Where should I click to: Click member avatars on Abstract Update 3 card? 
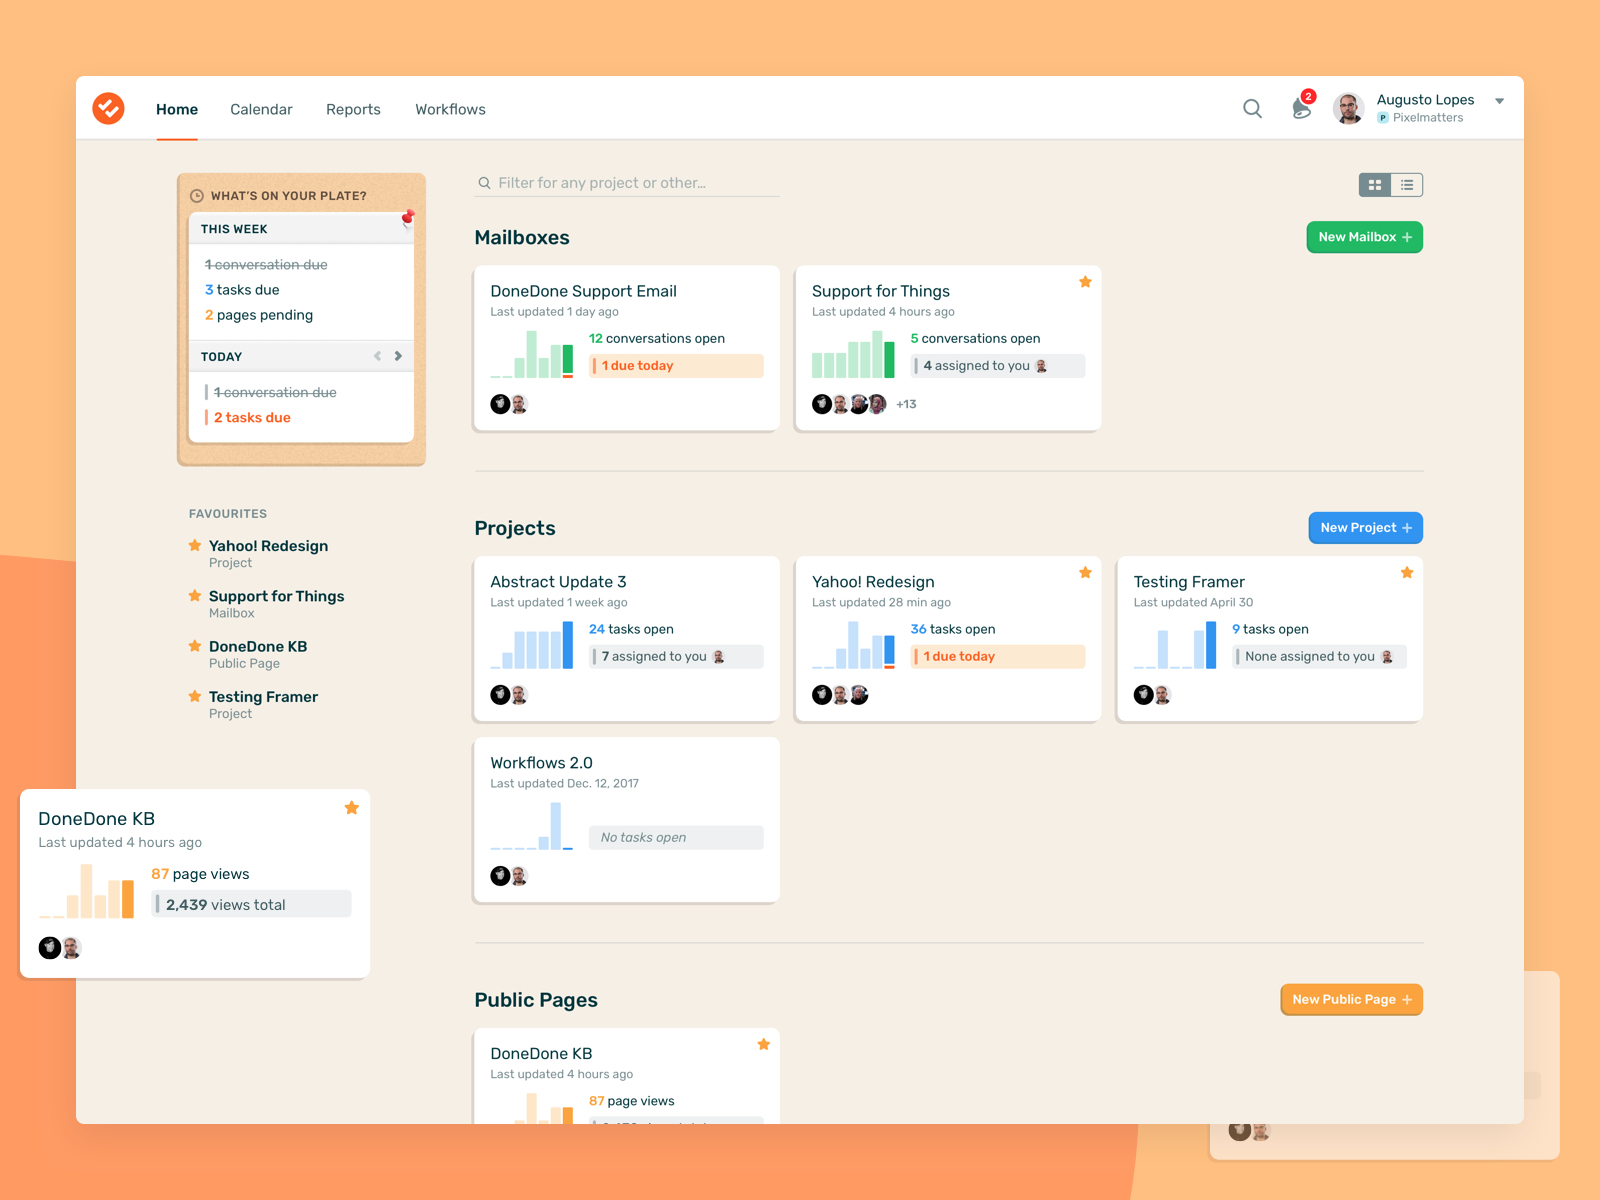(509, 695)
